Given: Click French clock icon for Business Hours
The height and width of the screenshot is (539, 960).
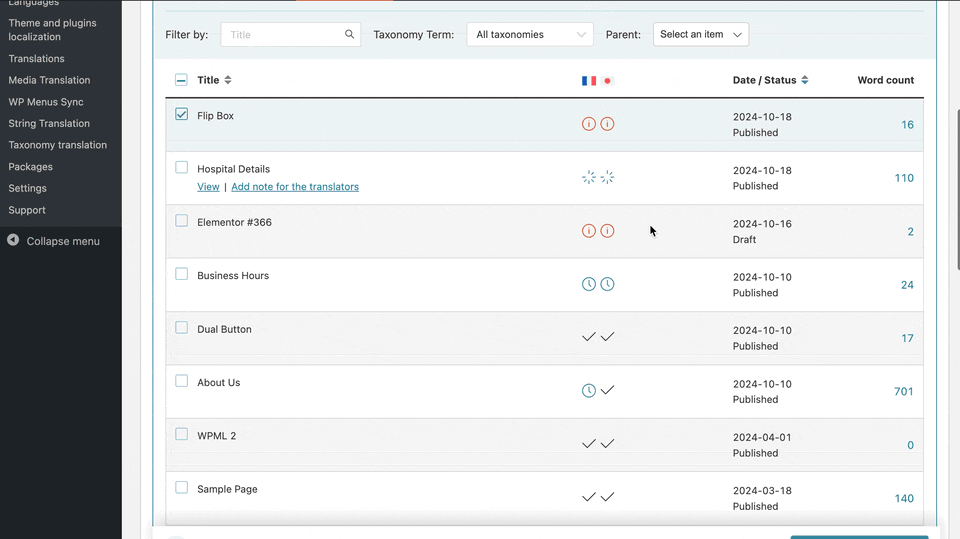Looking at the screenshot, I should click(x=588, y=284).
